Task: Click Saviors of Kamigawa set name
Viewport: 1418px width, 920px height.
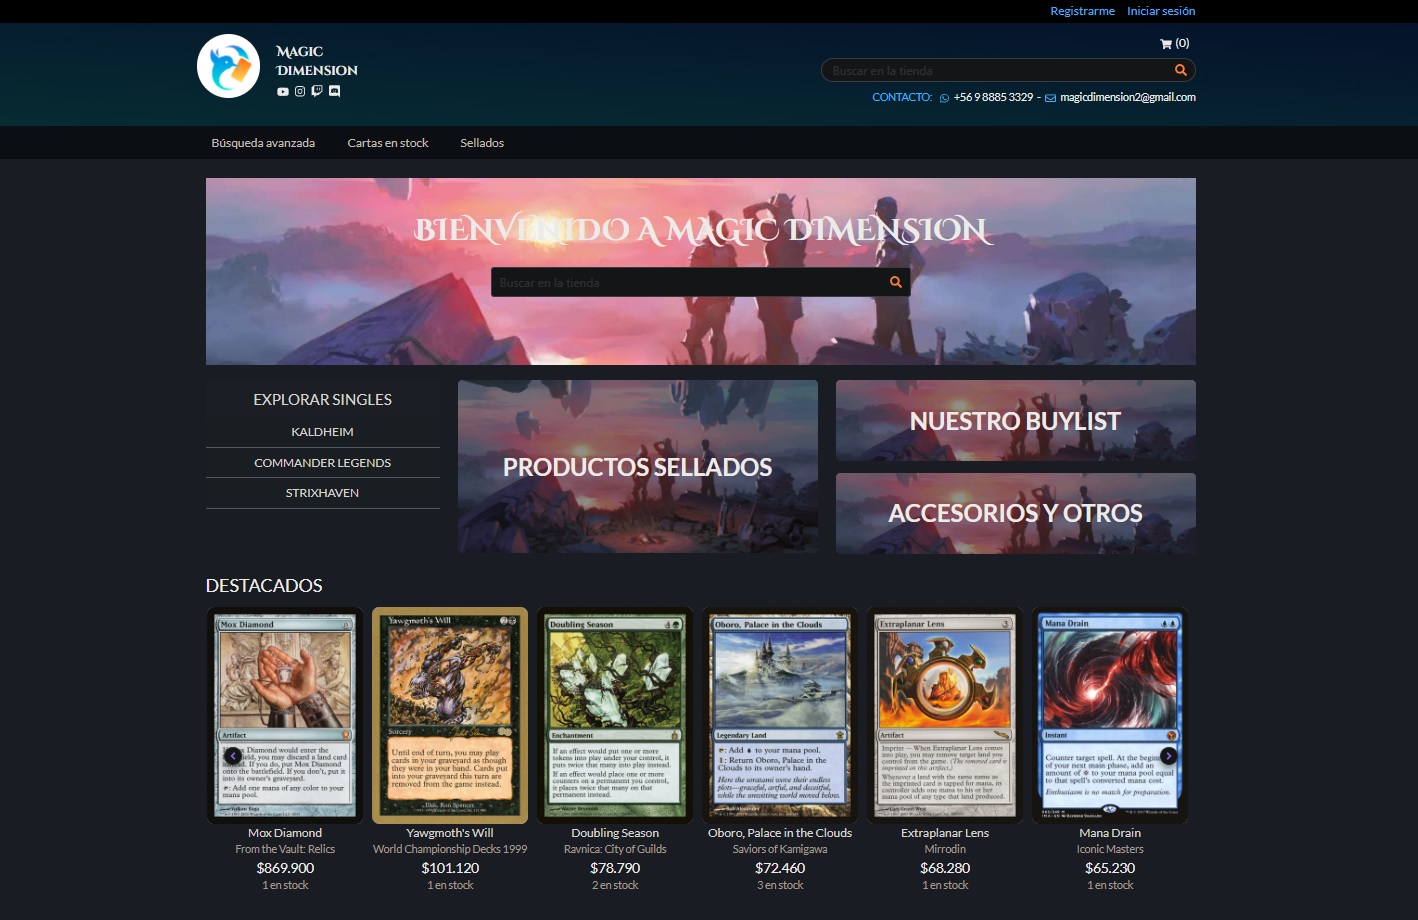Action: click(x=780, y=849)
